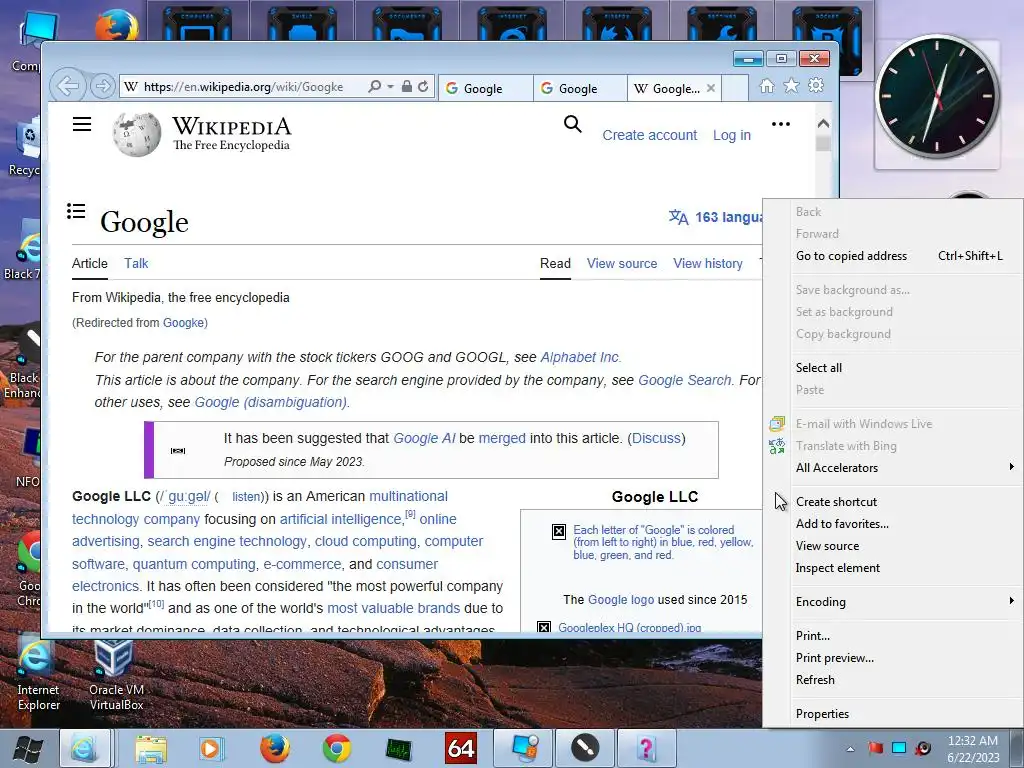1024x768 pixels.
Task: Close the Wikipedia Google tab
Action: [711, 88]
